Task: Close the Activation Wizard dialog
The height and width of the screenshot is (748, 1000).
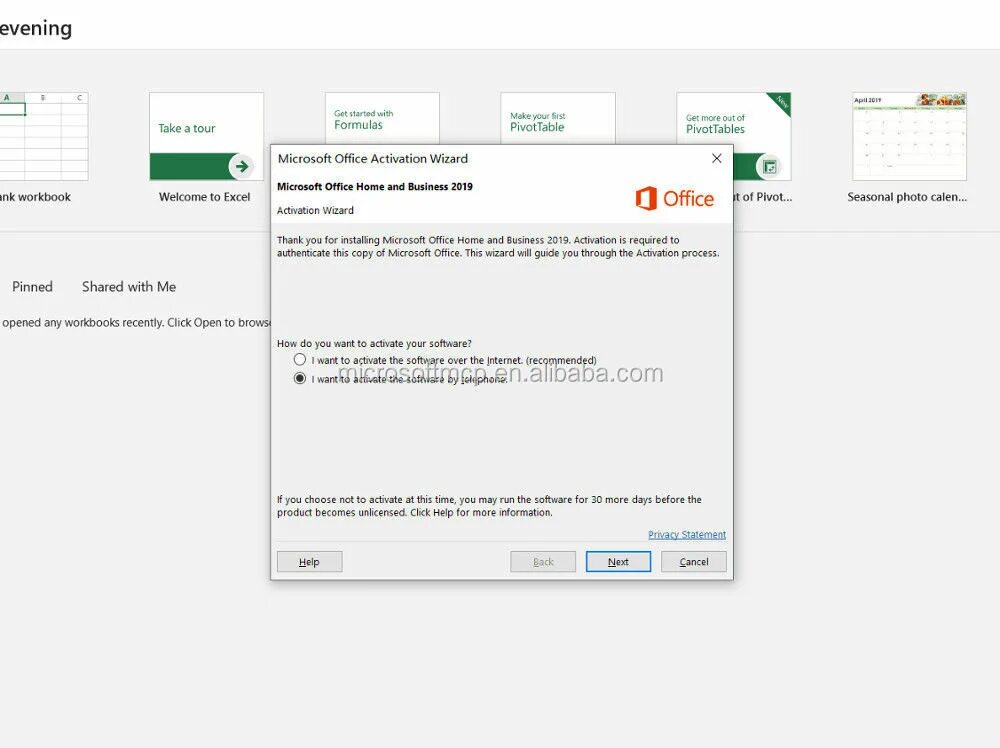Action: [x=716, y=158]
